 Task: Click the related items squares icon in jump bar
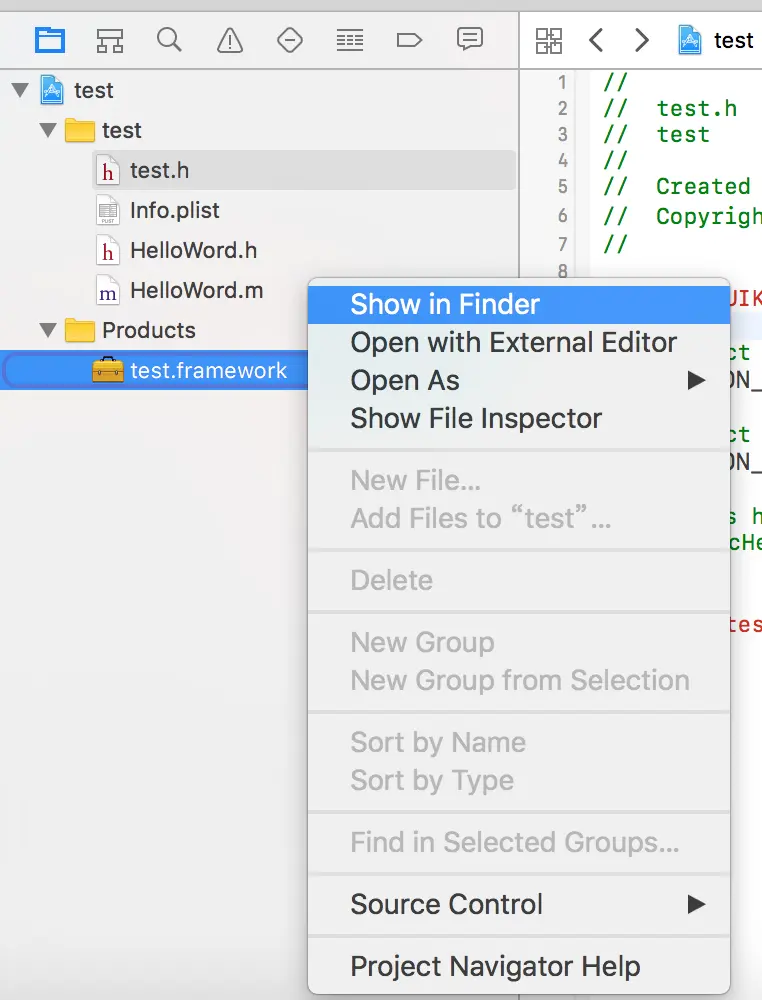coord(549,40)
